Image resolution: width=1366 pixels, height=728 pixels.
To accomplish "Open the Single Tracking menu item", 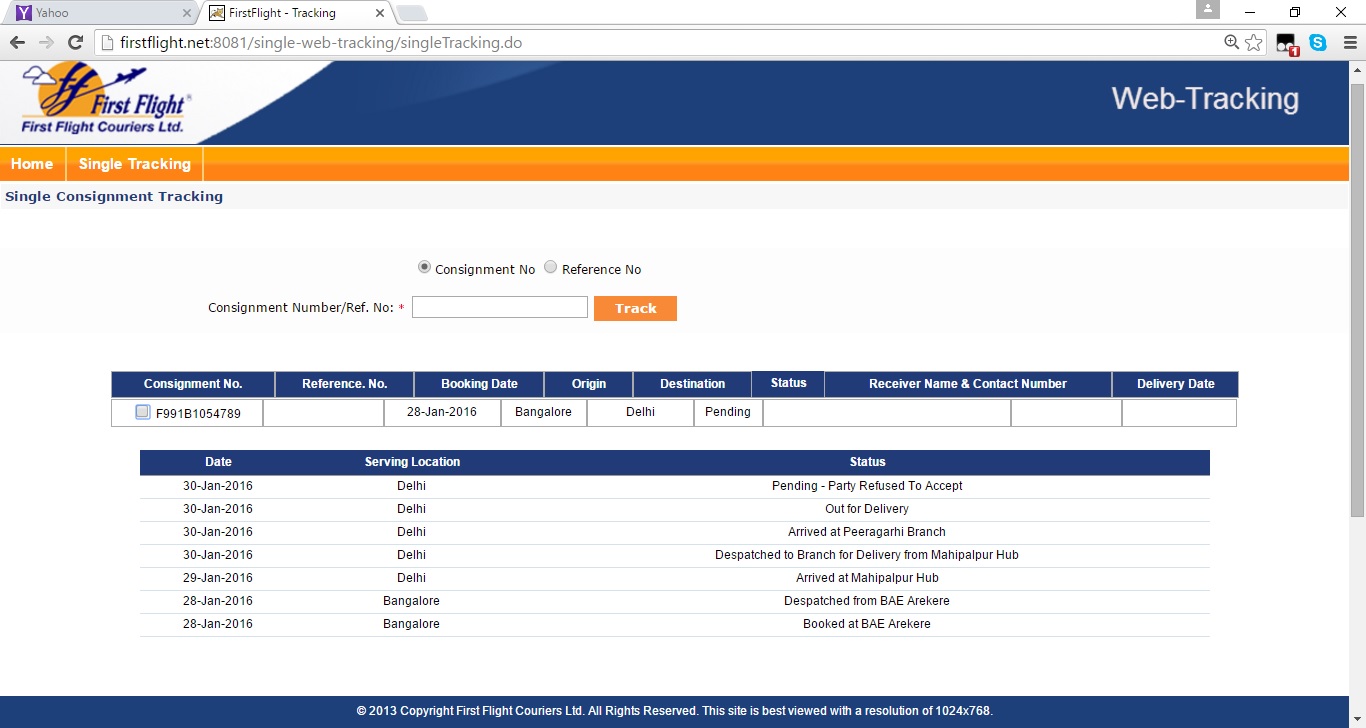I will point(134,164).
